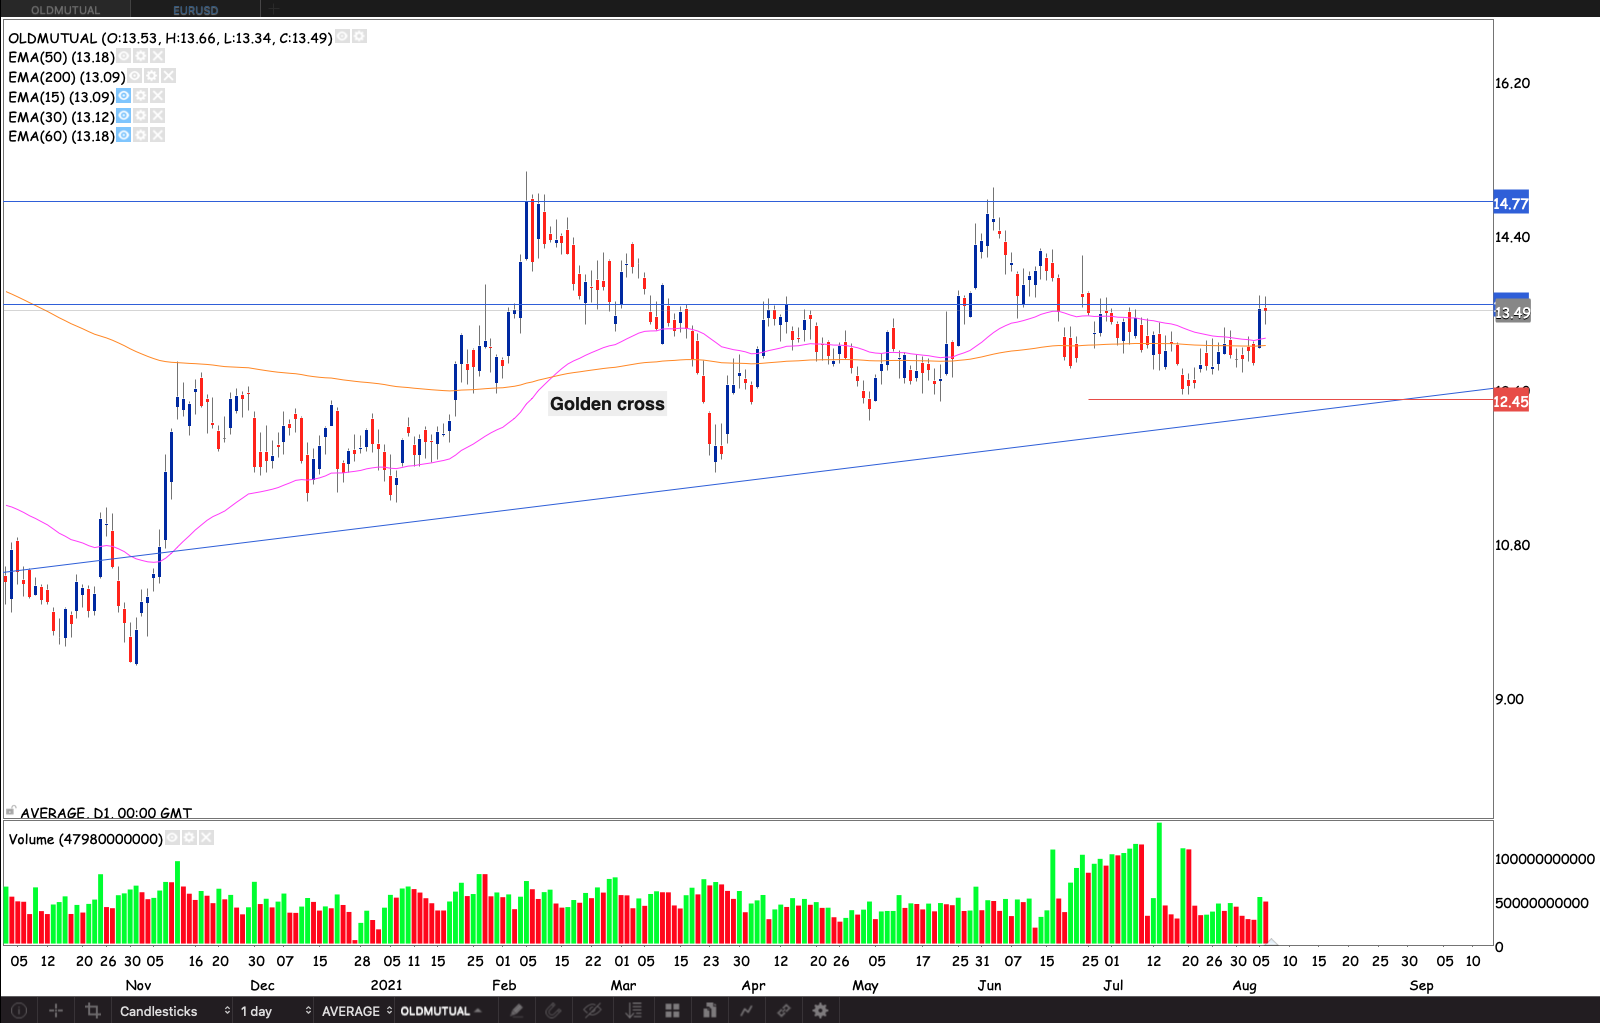This screenshot has width=1600, height=1023.
Task: Click the Golden cross text annotation
Action: [x=607, y=404]
